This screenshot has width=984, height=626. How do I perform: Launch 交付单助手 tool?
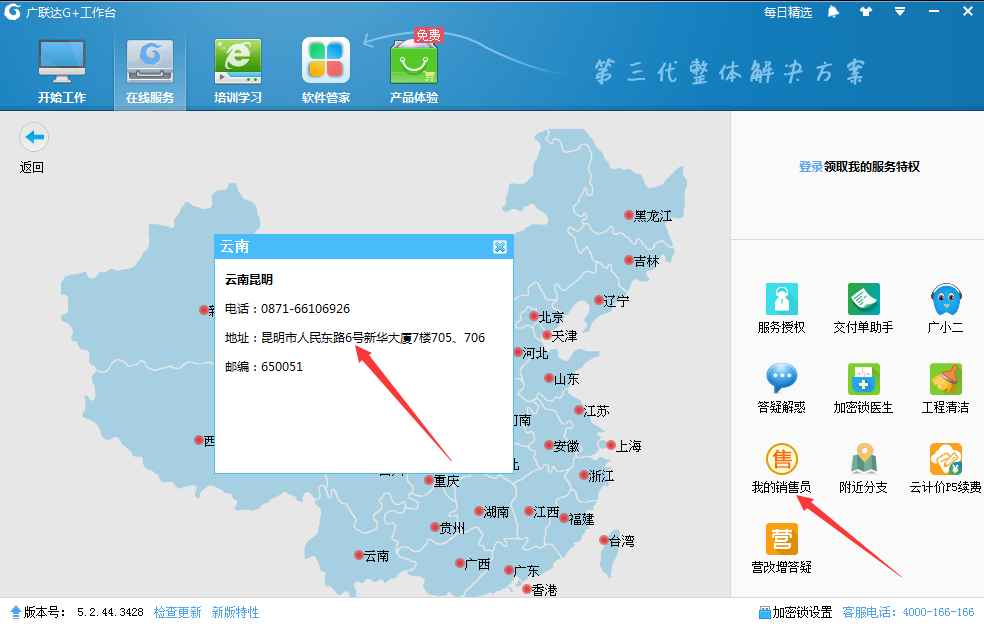[864, 299]
